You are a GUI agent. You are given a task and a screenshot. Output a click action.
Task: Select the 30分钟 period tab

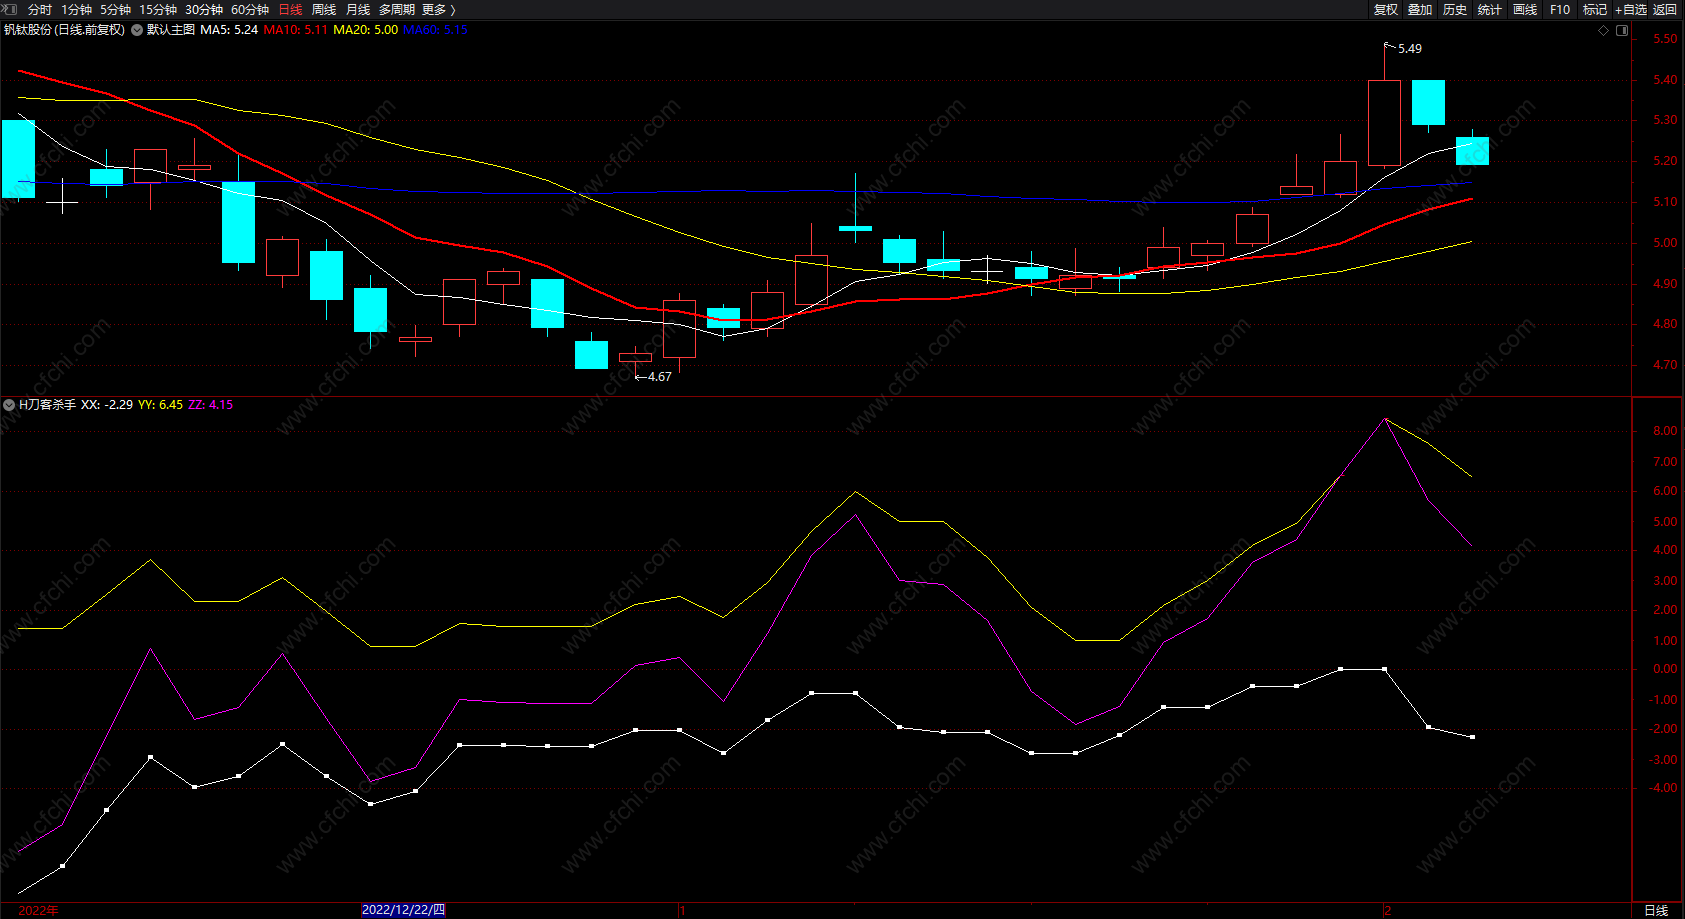tap(204, 9)
